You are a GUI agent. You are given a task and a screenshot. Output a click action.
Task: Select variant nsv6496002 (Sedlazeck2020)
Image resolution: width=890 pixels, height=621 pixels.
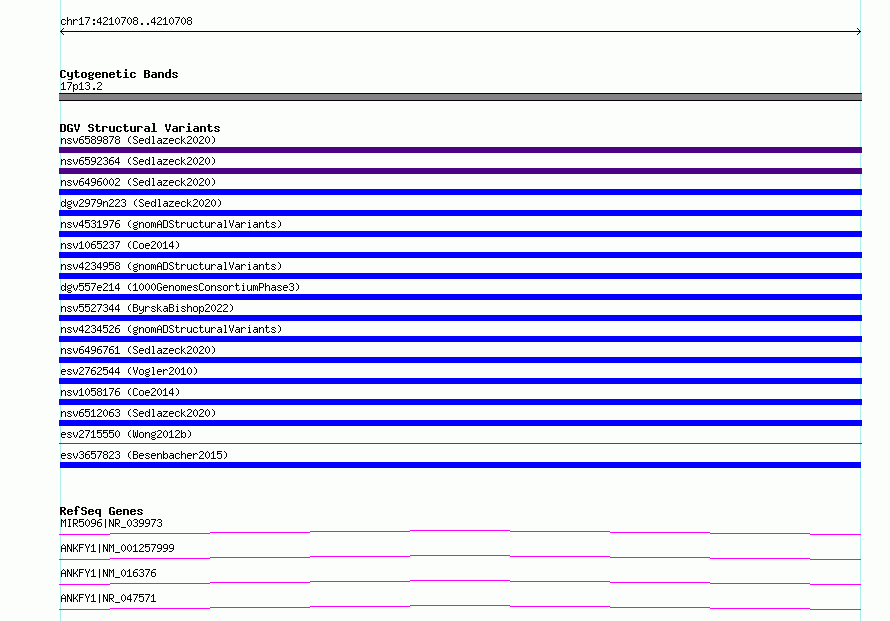138,182
